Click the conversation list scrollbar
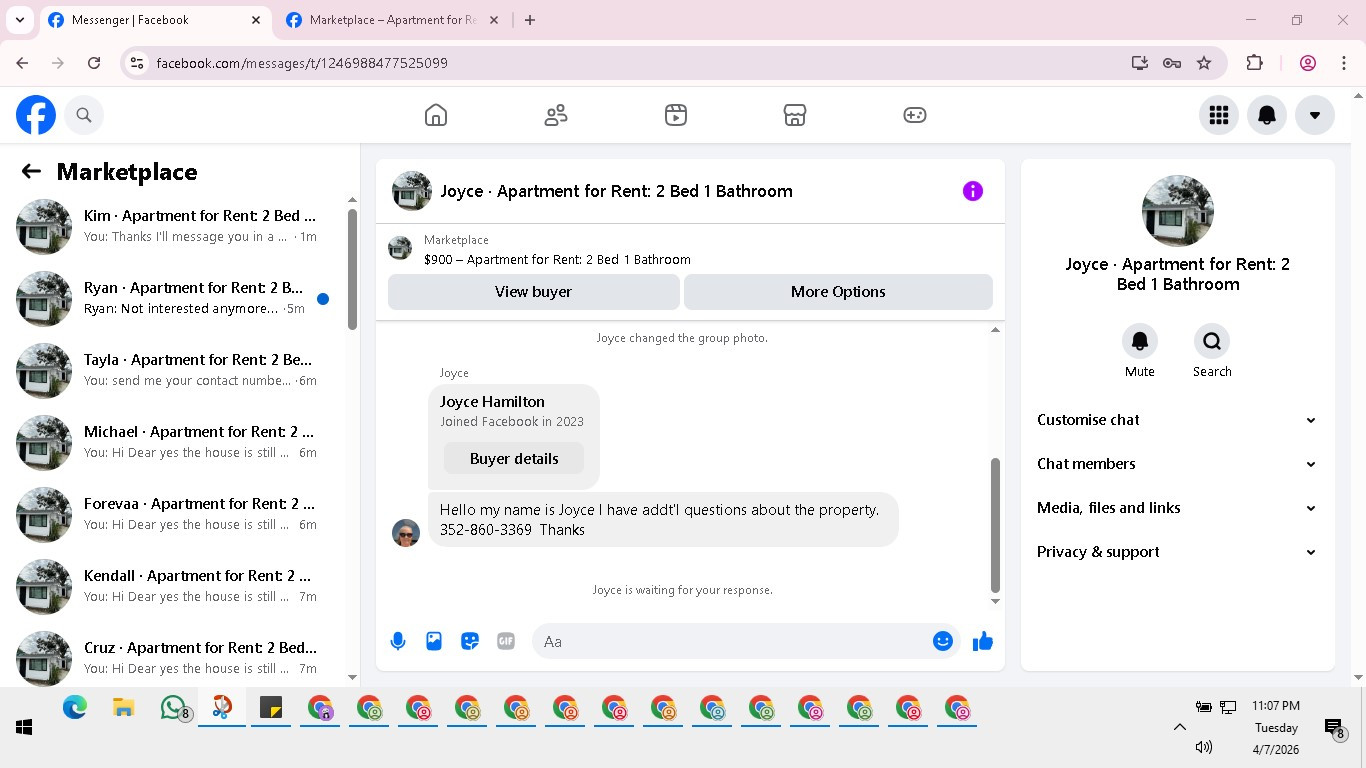The image size is (1366, 768). [x=352, y=269]
